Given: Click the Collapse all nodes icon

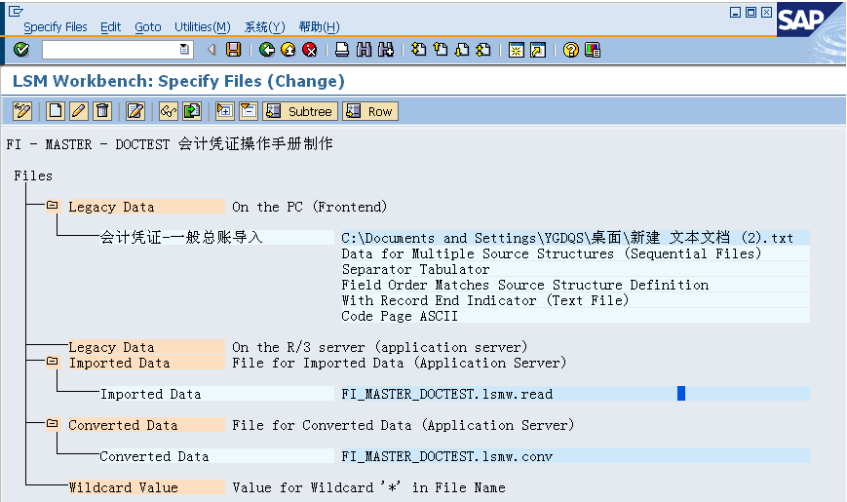Looking at the screenshot, I should (248, 111).
